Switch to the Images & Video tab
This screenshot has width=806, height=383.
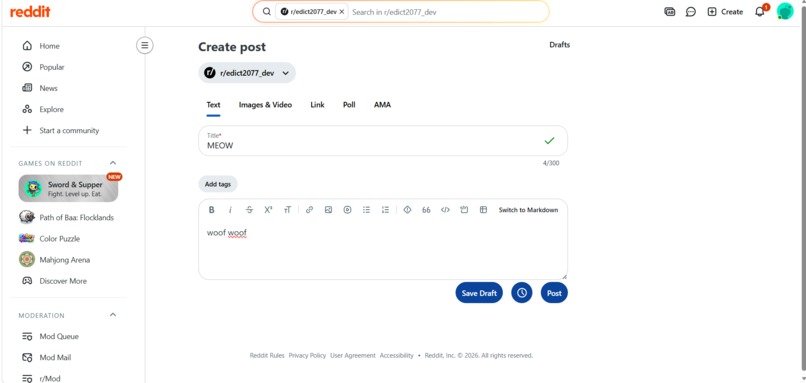pos(265,105)
